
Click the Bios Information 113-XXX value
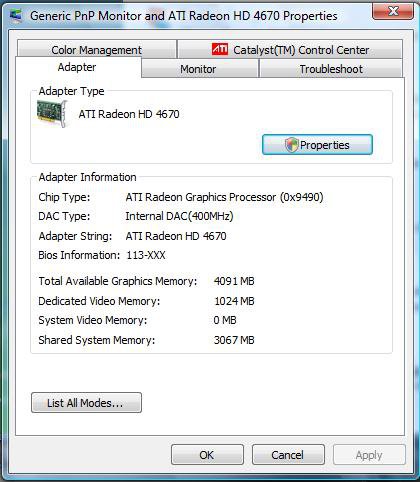(x=146, y=255)
